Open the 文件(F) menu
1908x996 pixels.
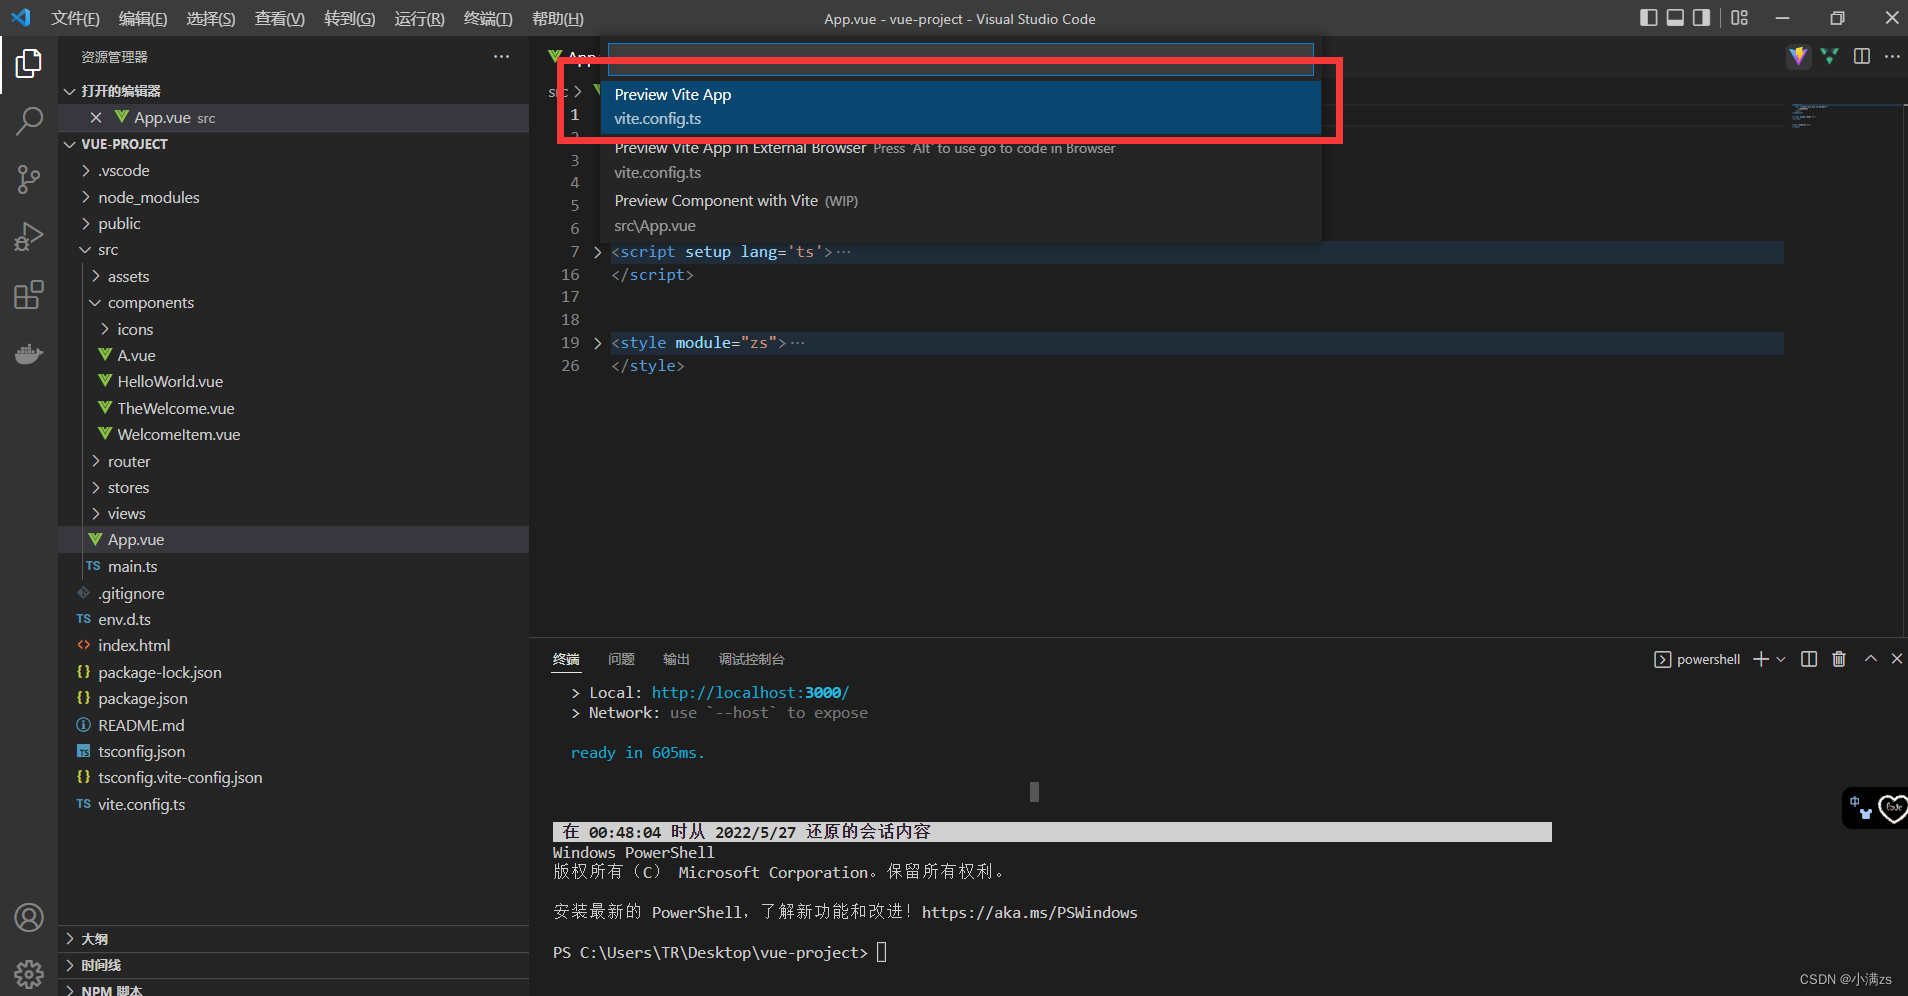[x=76, y=19]
